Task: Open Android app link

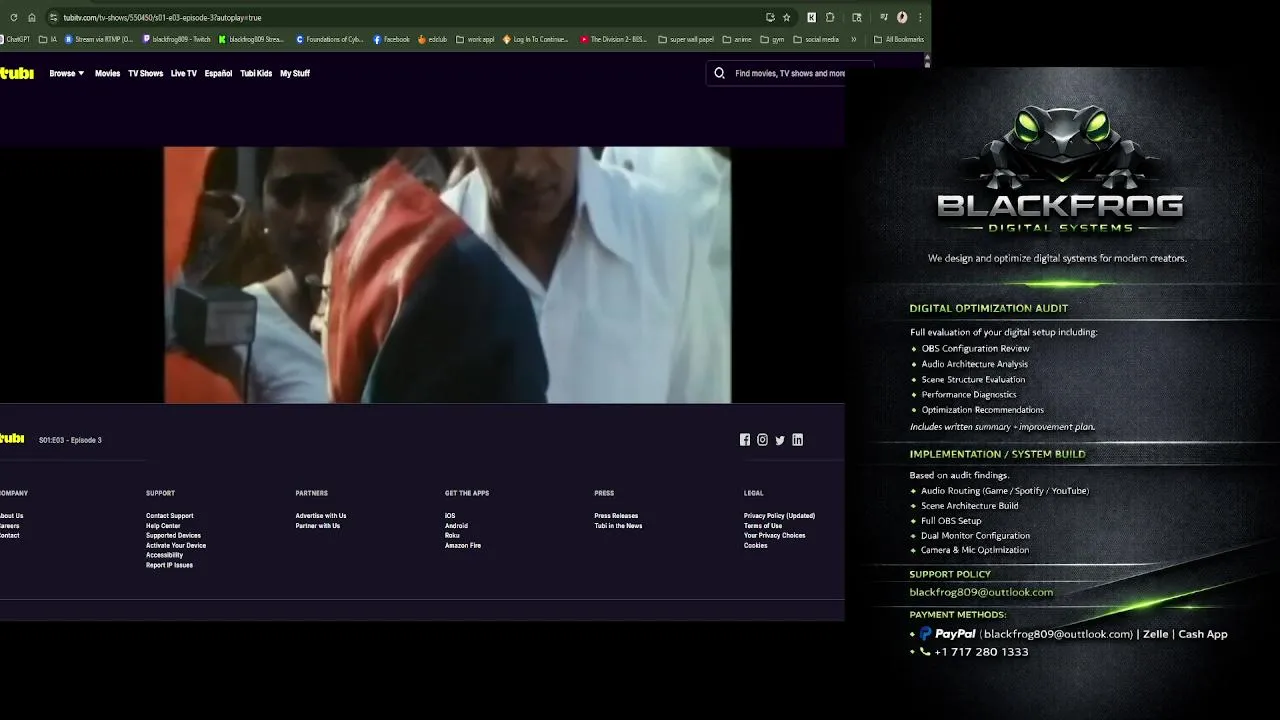Action: tap(456, 526)
